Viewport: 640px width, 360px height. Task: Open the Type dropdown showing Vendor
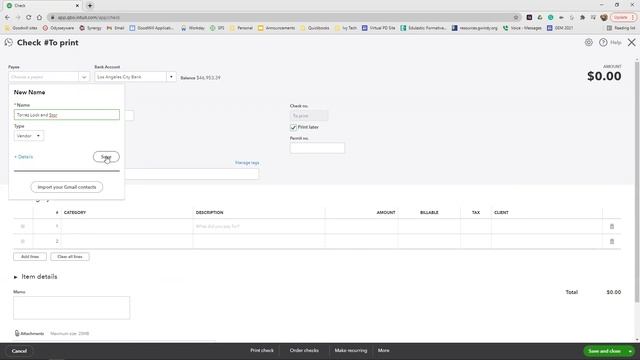(x=29, y=136)
